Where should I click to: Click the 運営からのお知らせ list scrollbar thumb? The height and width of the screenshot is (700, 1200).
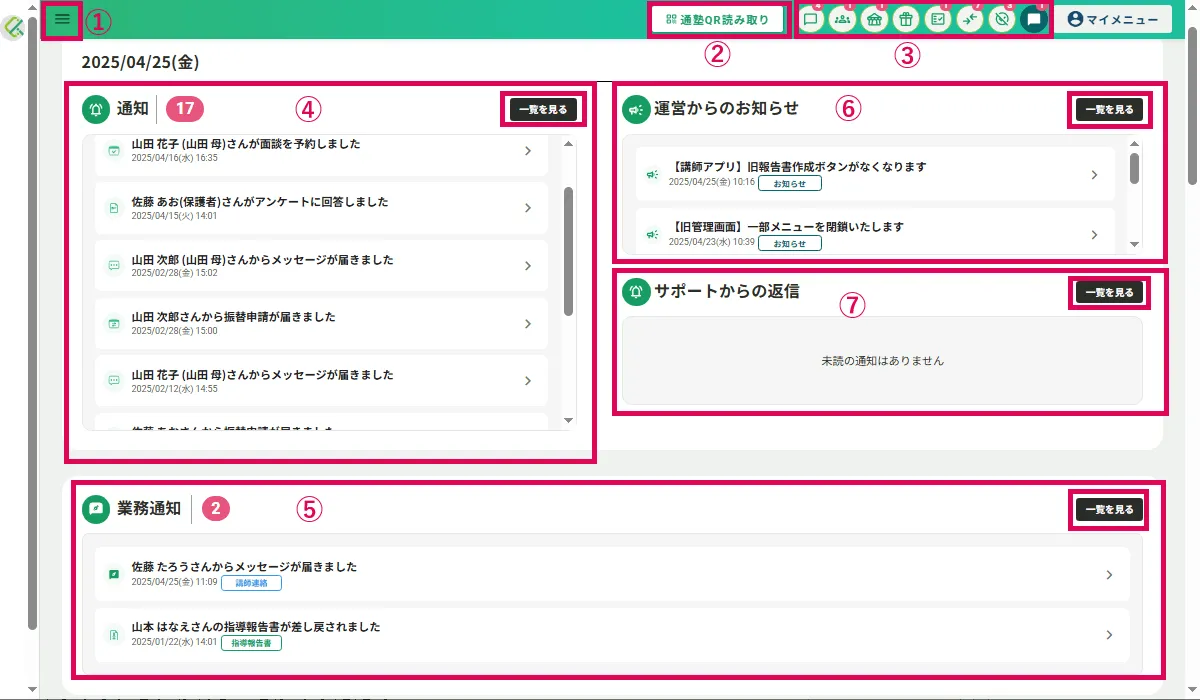pyautogui.click(x=1134, y=168)
